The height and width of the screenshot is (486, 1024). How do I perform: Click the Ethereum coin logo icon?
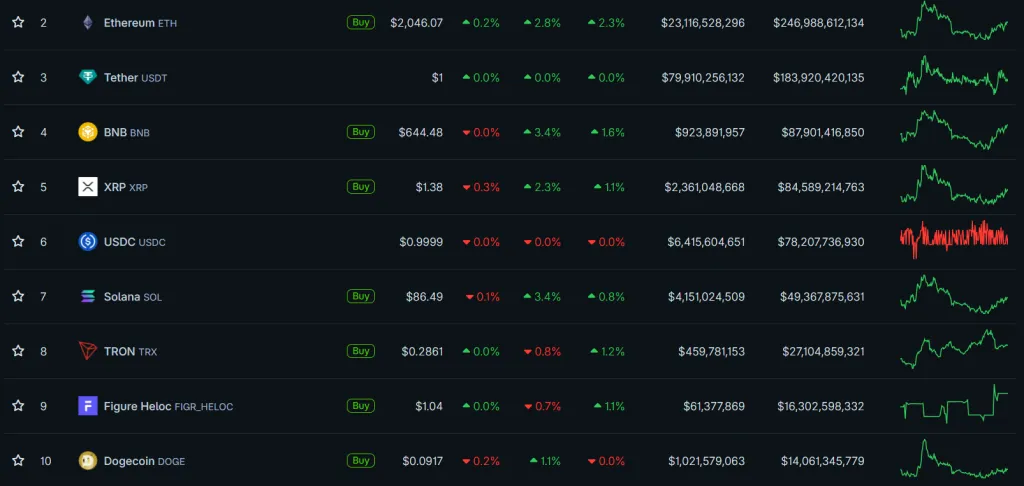pyautogui.click(x=87, y=22)
